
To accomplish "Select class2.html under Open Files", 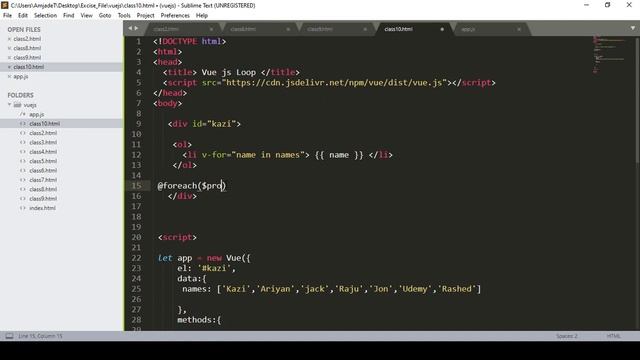I will pyautogui.click(x=27, y=39).
